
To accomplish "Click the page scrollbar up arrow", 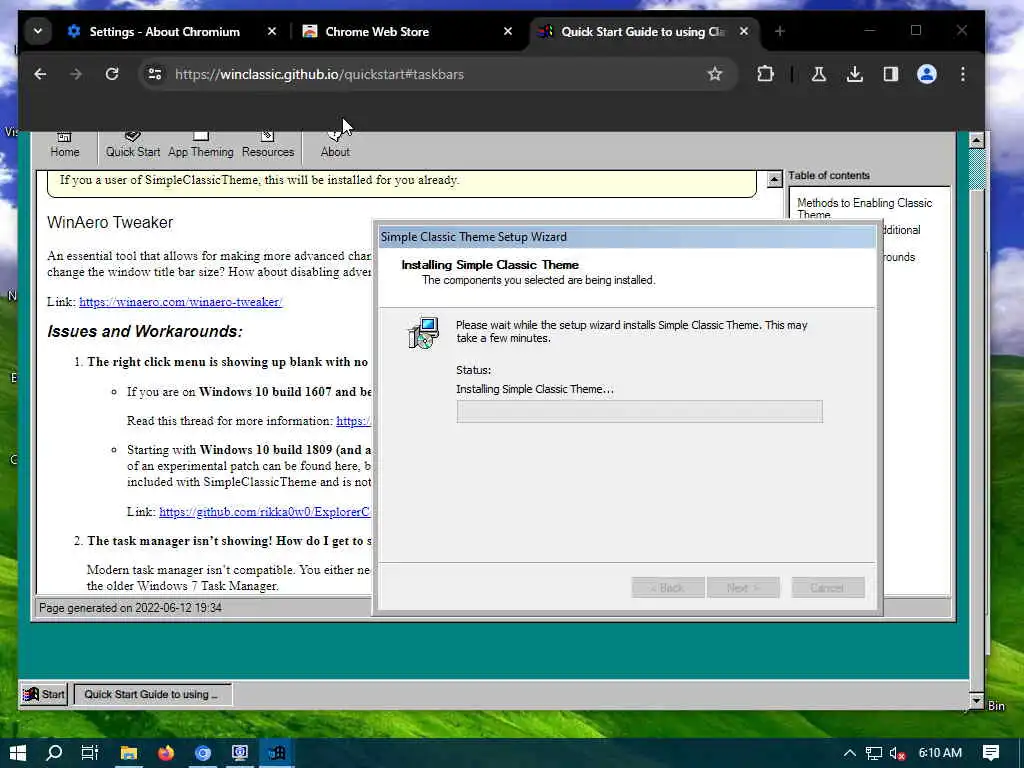I will pos(976,140).
